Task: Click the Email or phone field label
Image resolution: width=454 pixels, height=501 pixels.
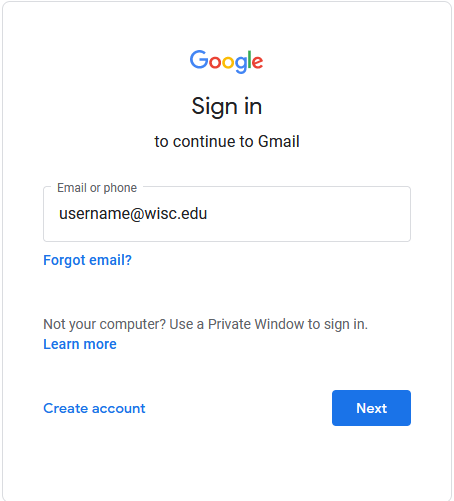Action: tap(97, 188)
